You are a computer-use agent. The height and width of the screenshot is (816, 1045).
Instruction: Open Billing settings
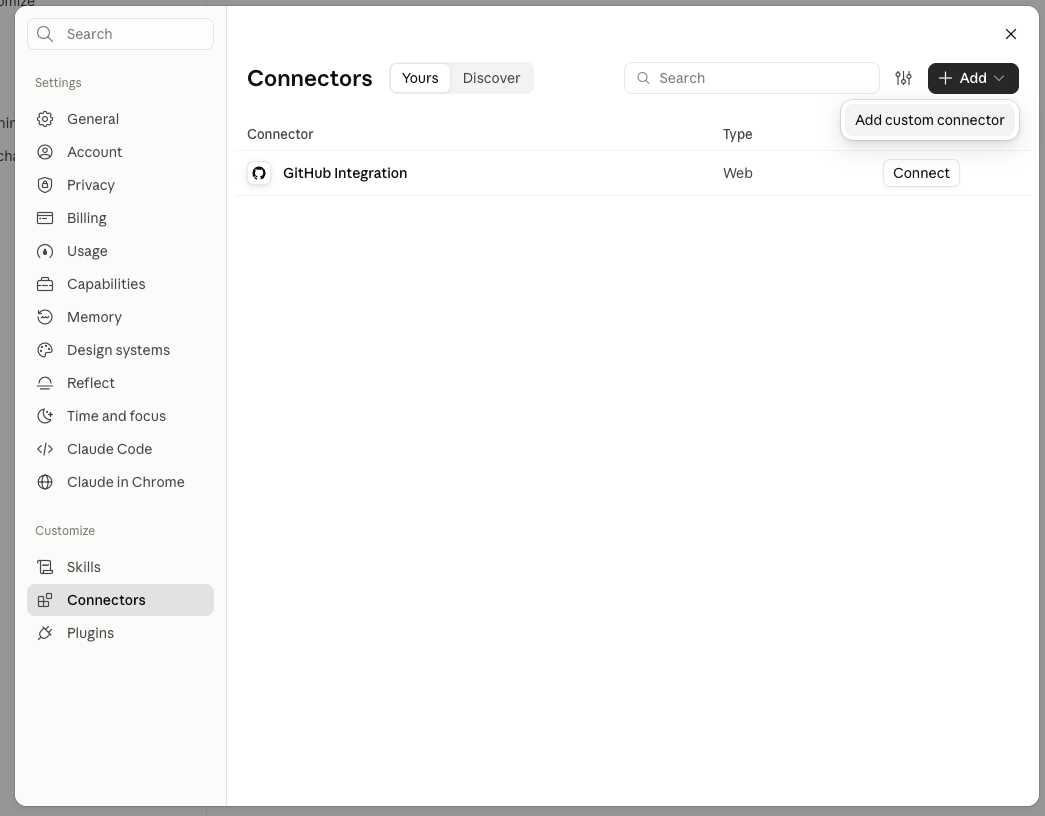point(120,218)
